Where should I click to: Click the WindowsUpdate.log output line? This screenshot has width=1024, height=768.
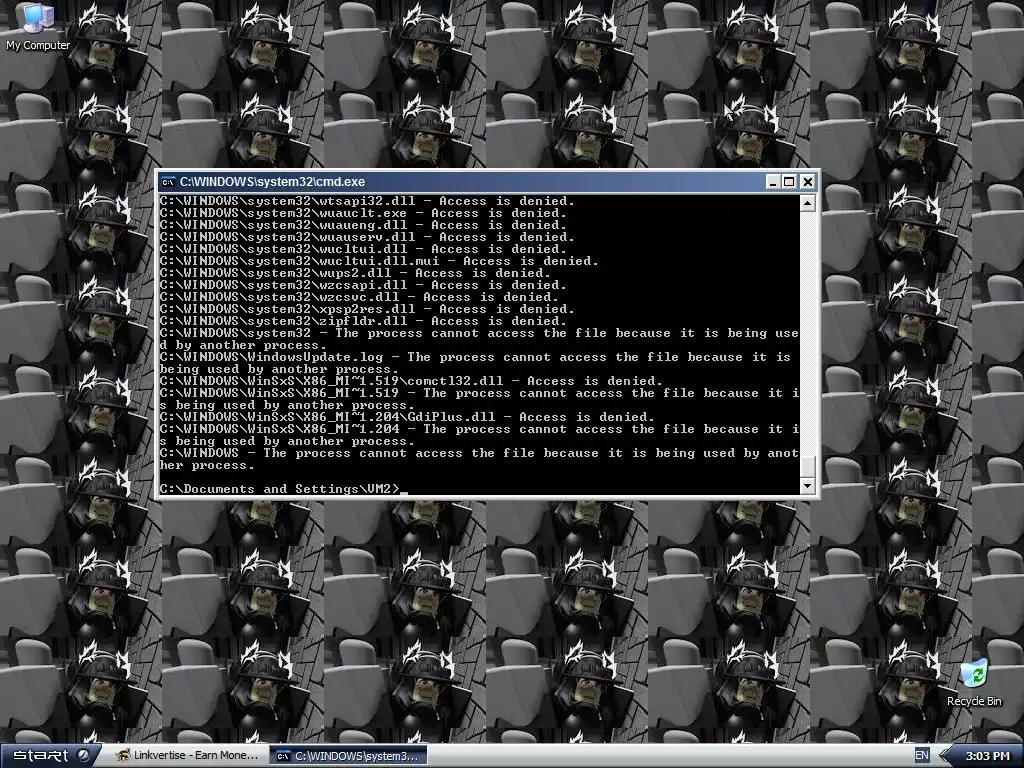point(475,362)
